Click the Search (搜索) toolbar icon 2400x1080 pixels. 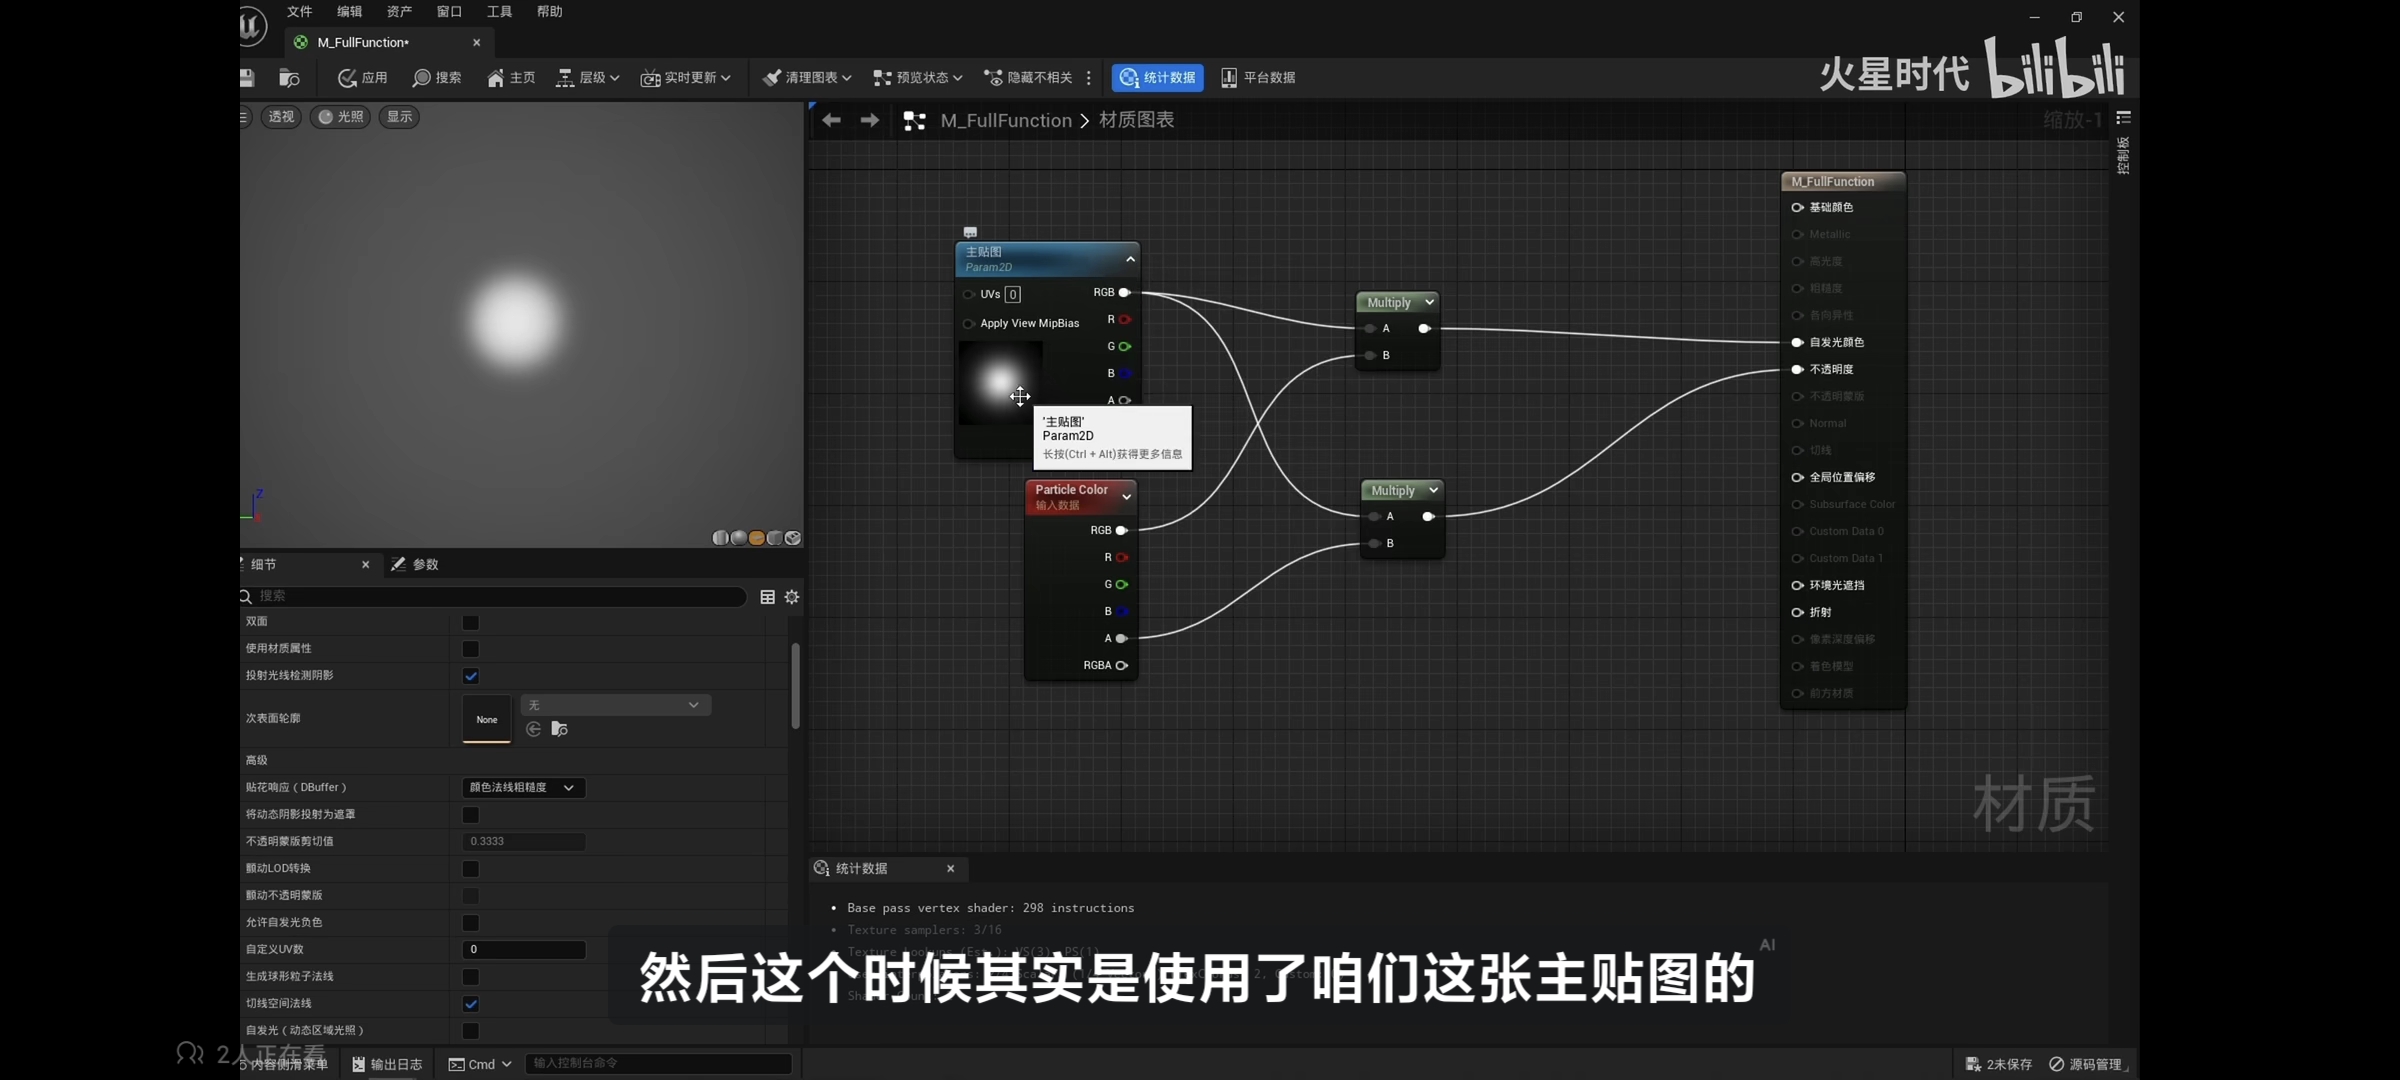tap(422, 78)
